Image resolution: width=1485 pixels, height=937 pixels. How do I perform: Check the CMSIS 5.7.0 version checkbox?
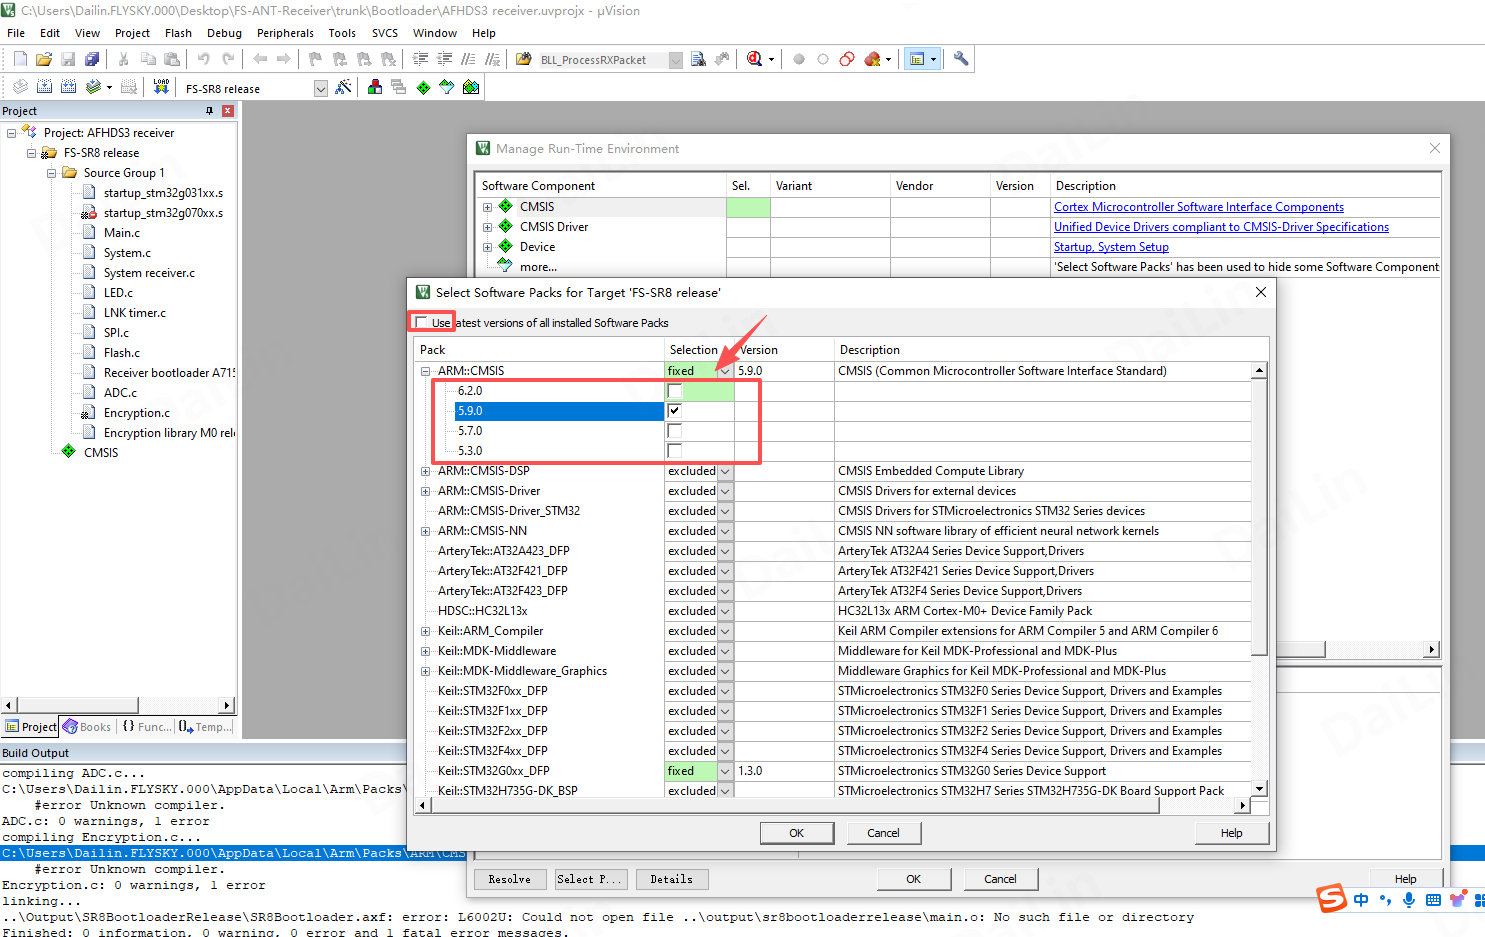coord(675,431)
